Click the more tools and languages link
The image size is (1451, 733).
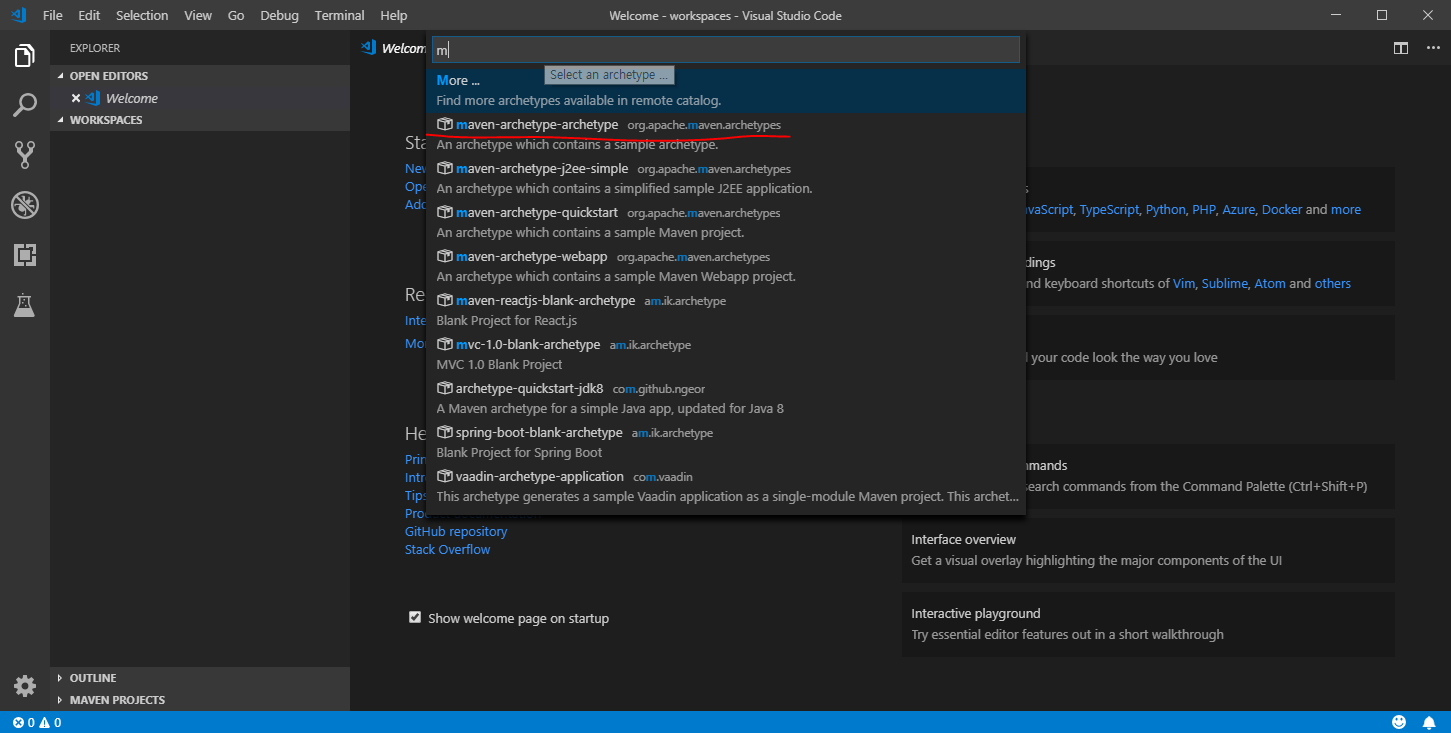coord(1346,209)
